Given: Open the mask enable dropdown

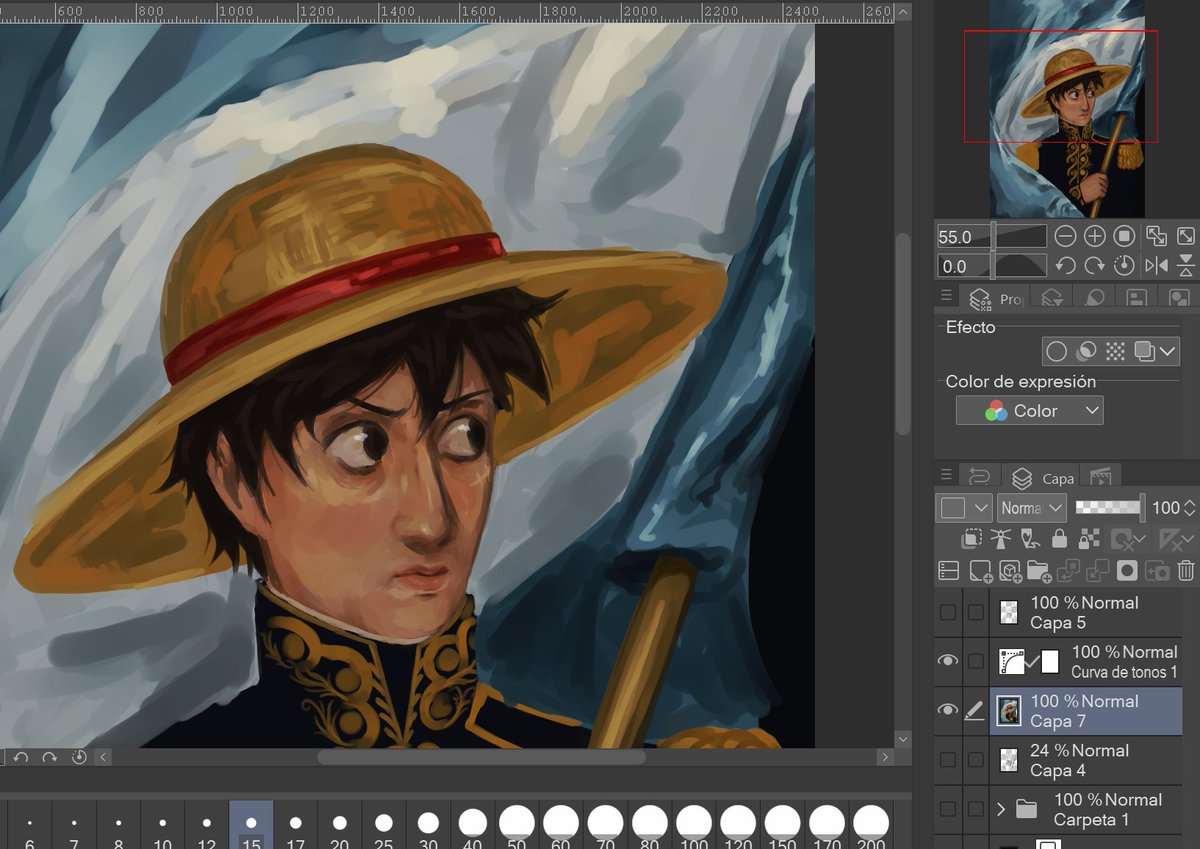Looking at the screenshot, I should pyautogui.click(x=1129, y=540).
